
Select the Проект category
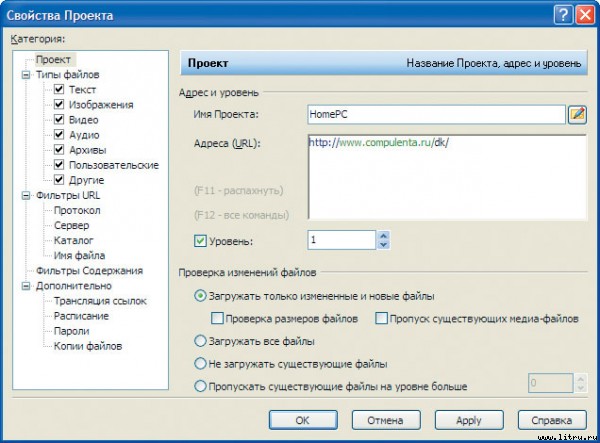pyautogui.click(x=54, y=60)
